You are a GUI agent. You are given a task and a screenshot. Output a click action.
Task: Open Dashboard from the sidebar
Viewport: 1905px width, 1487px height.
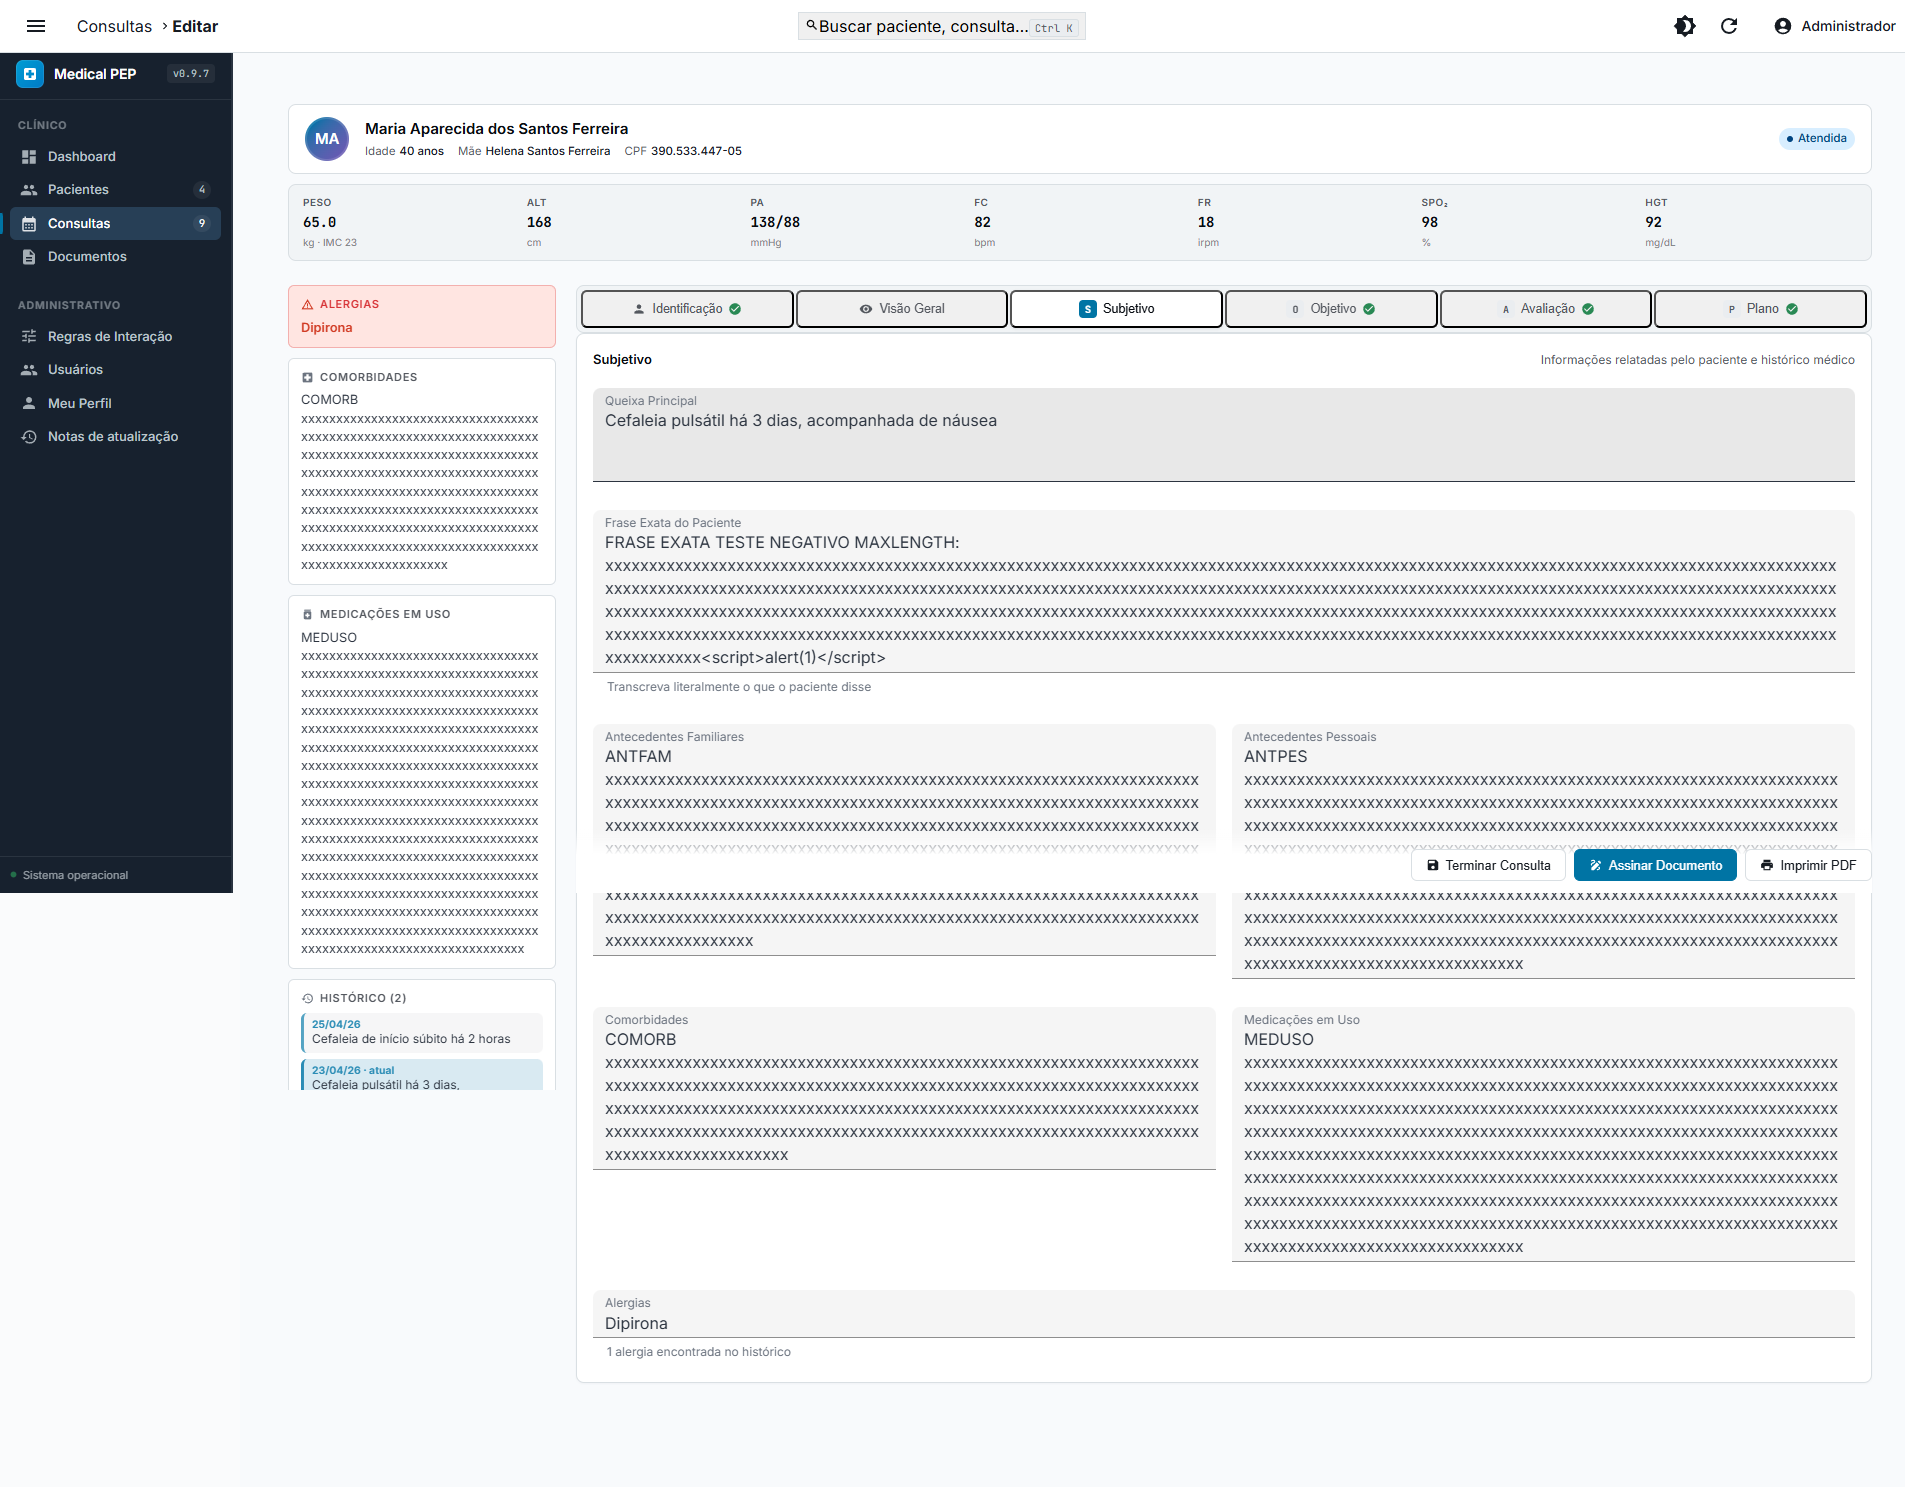pos(115,157)
